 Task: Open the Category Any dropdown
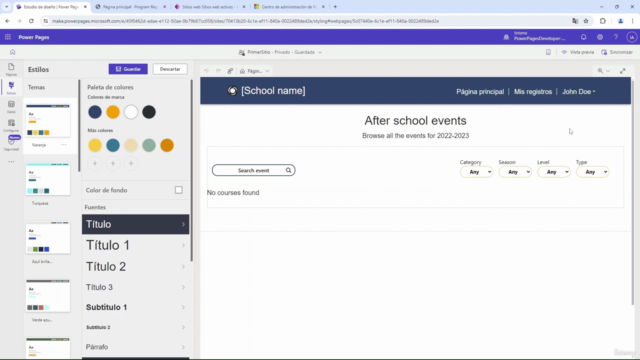pos(476,172)
